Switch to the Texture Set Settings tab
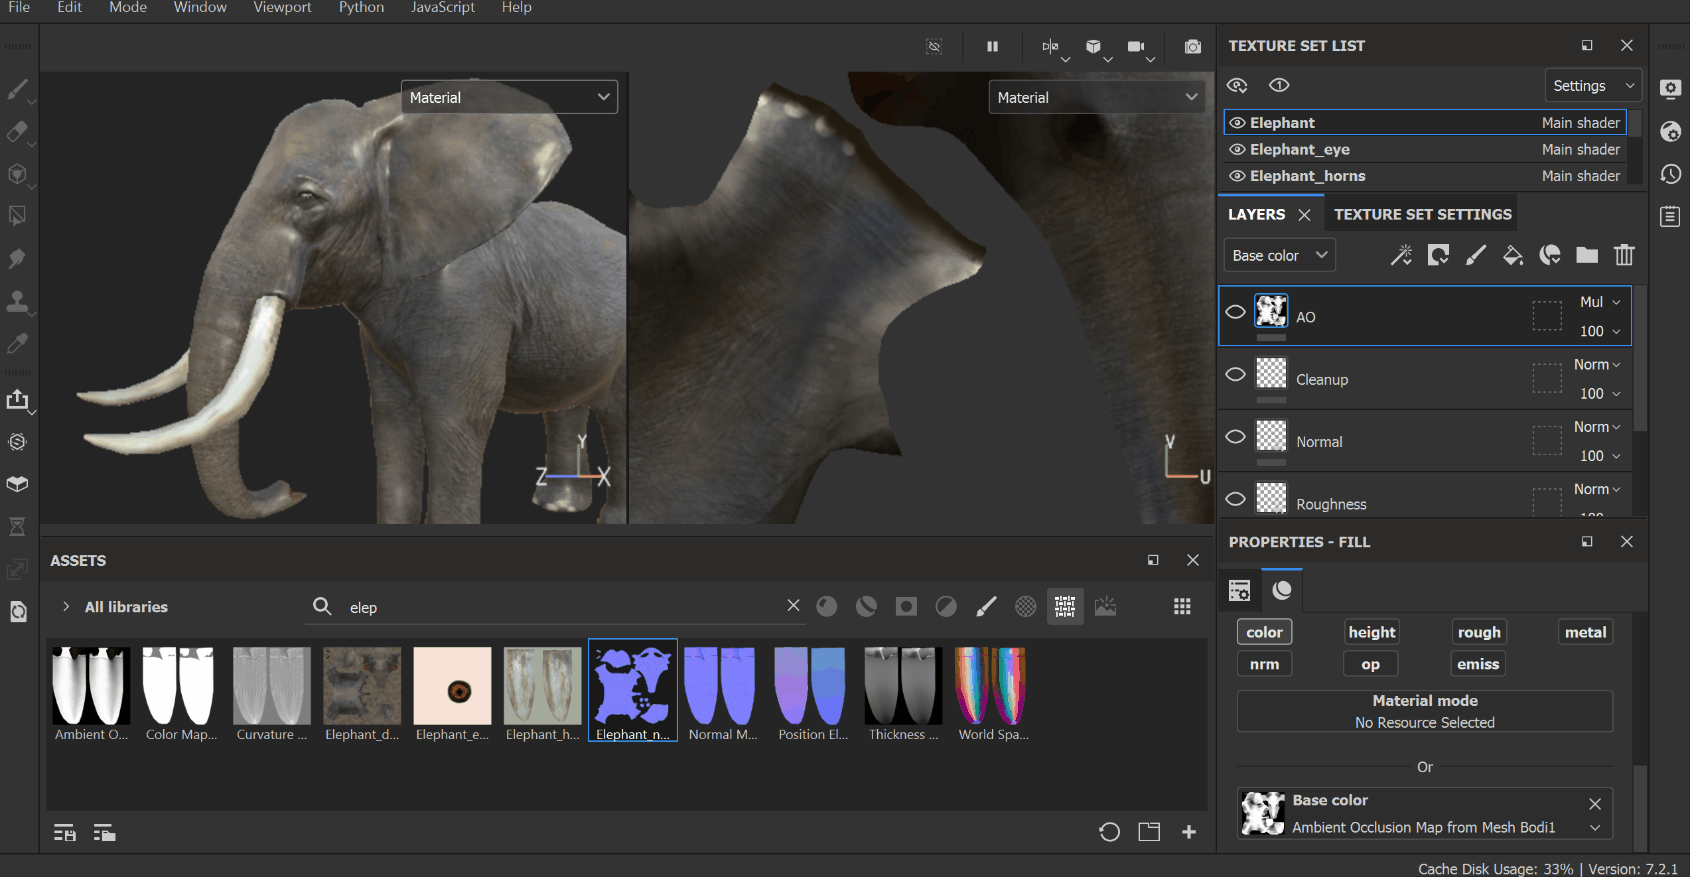Viewport: 1690px width, 877px height. click(1422, 214)
